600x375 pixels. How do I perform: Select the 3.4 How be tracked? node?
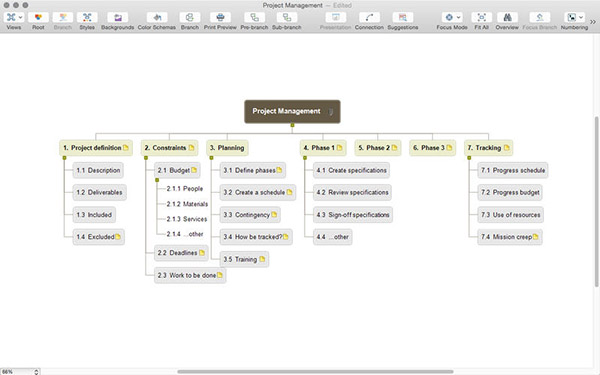tap(256, 237)
